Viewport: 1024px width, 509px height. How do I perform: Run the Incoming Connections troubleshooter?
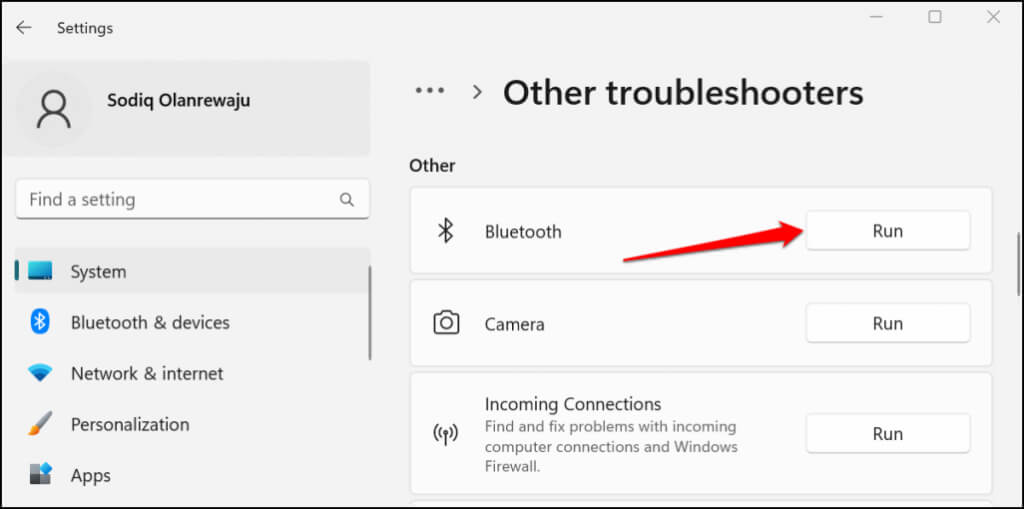887,434
